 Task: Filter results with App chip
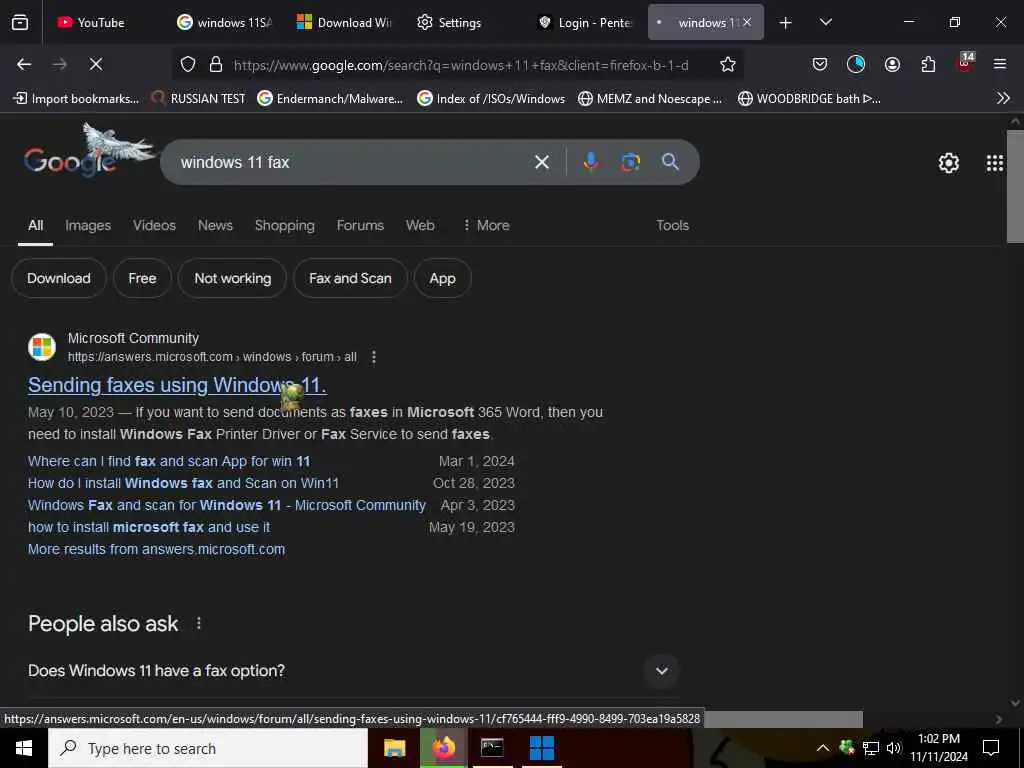[x=442, y=278]
